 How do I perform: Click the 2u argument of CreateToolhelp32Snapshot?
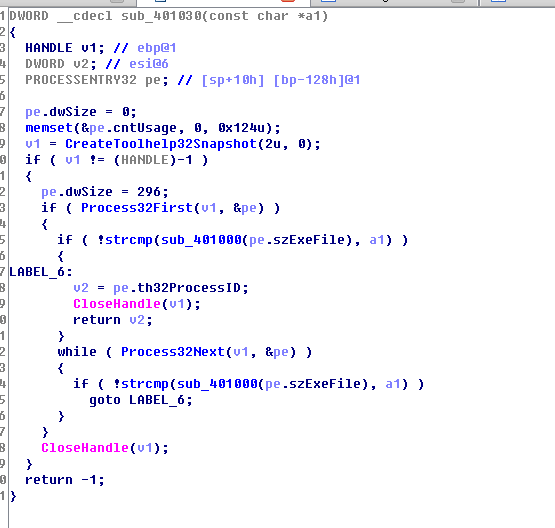click(273, 144)
